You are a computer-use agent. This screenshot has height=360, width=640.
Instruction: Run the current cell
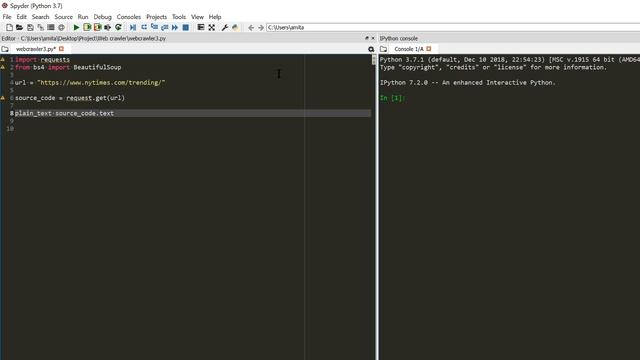click(87, 27)
